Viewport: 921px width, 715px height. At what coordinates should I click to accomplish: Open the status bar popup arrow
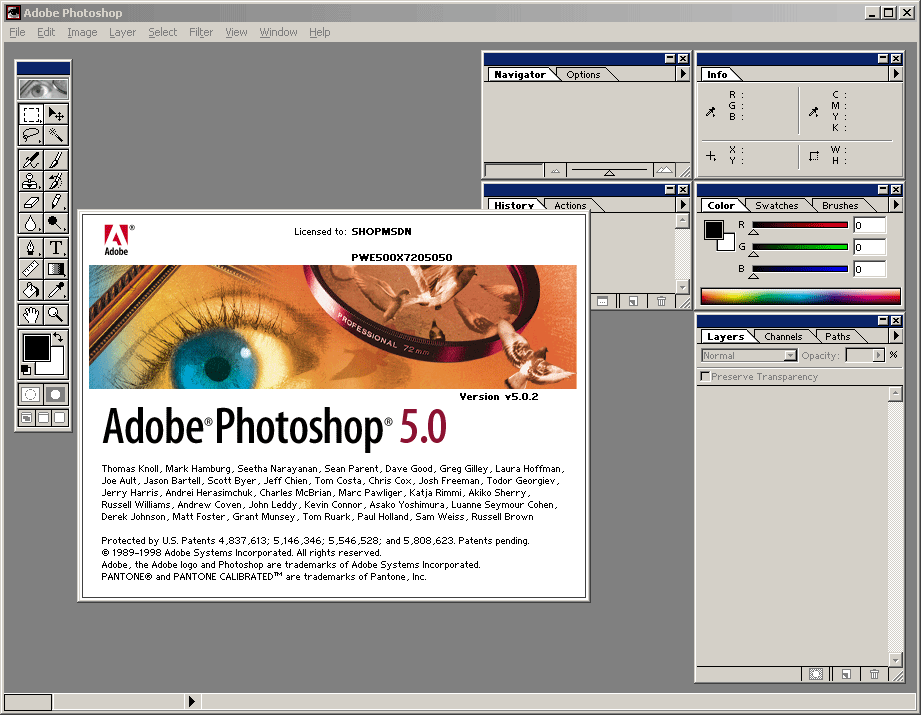(x=191, y=701)
